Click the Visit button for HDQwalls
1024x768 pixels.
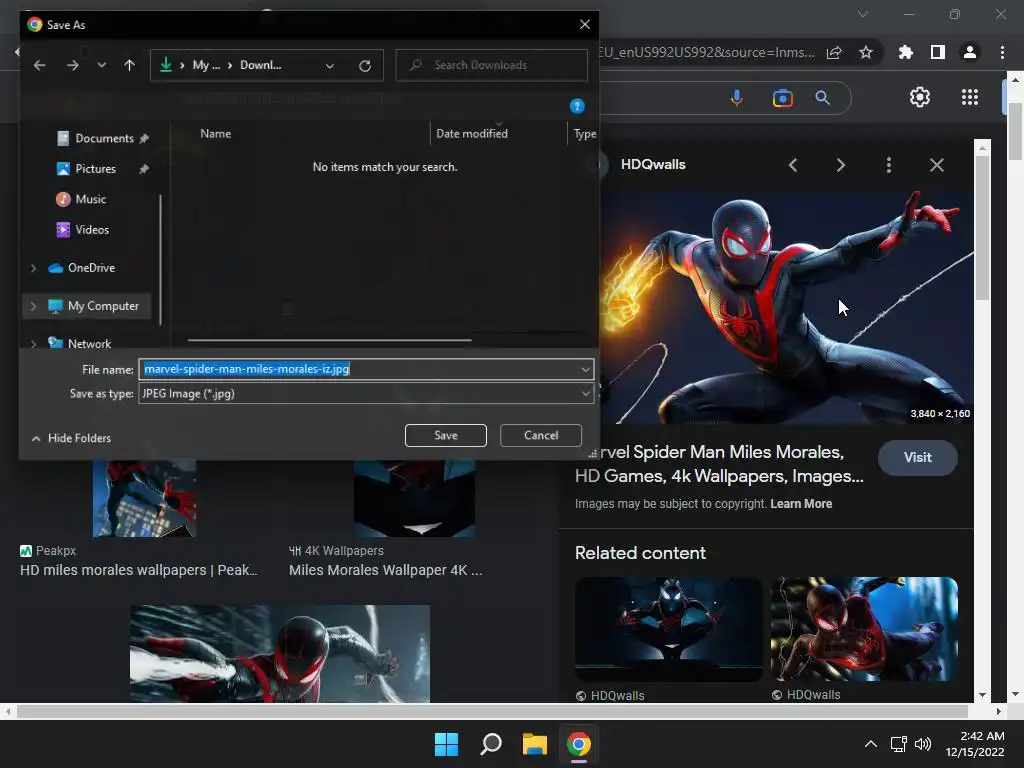[x=917, y=458]
